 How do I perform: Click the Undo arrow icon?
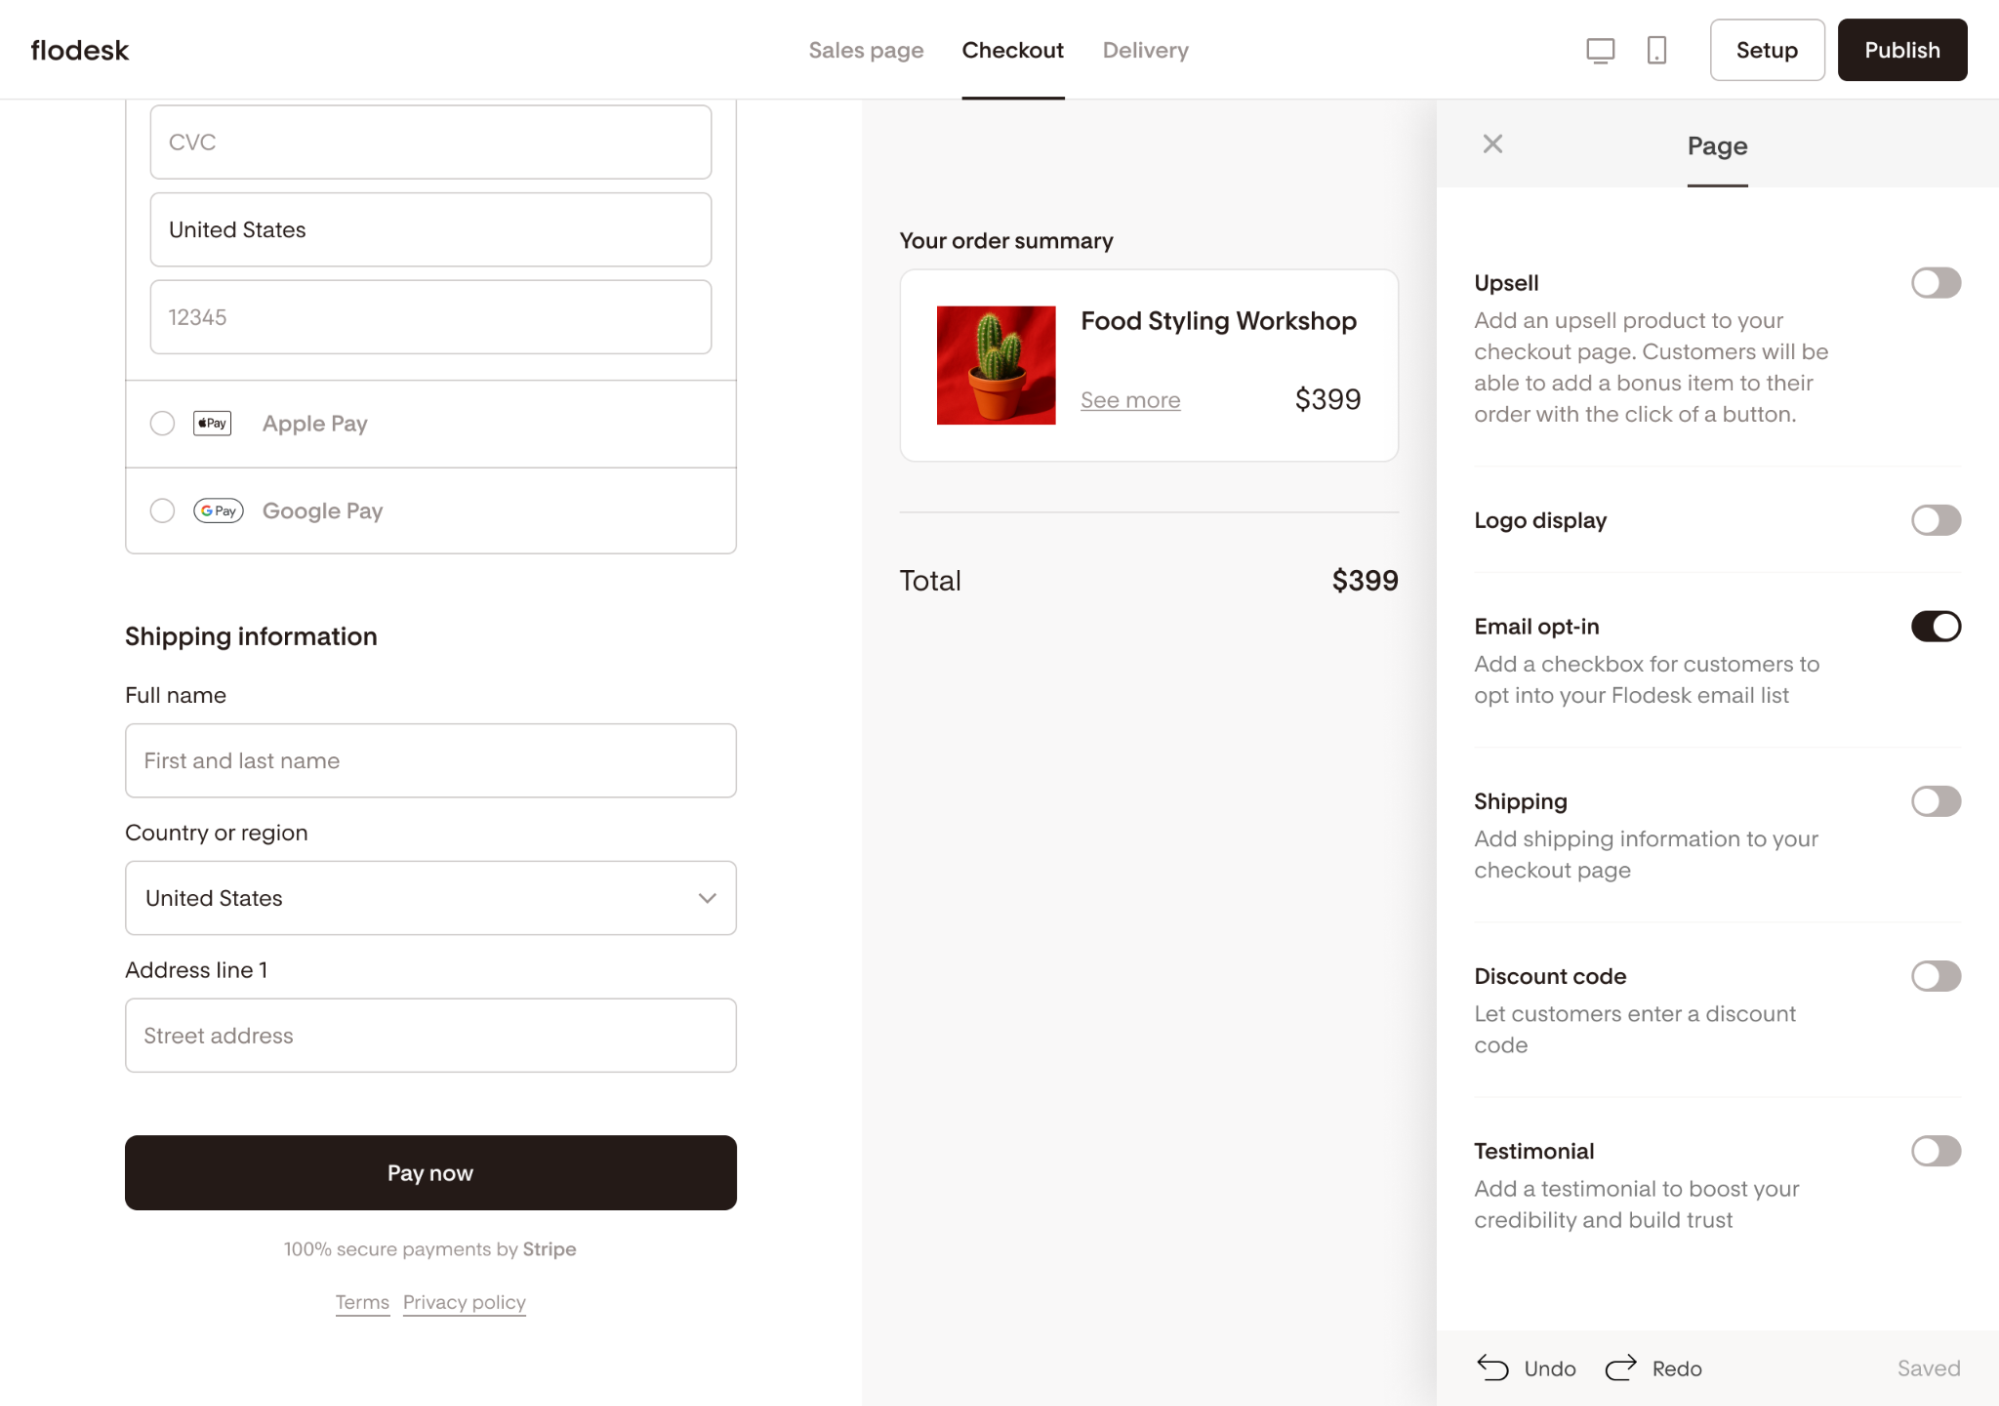(1493, 1367)
